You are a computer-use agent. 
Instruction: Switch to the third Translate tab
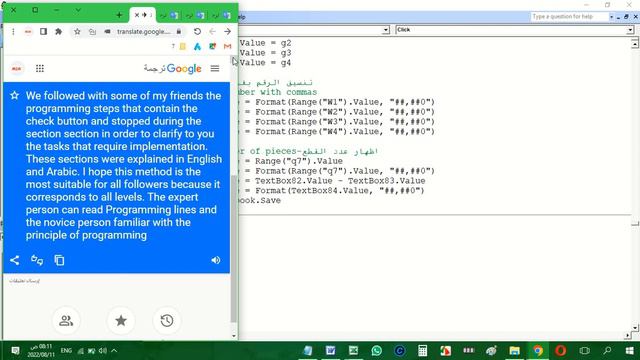point(196,16)
